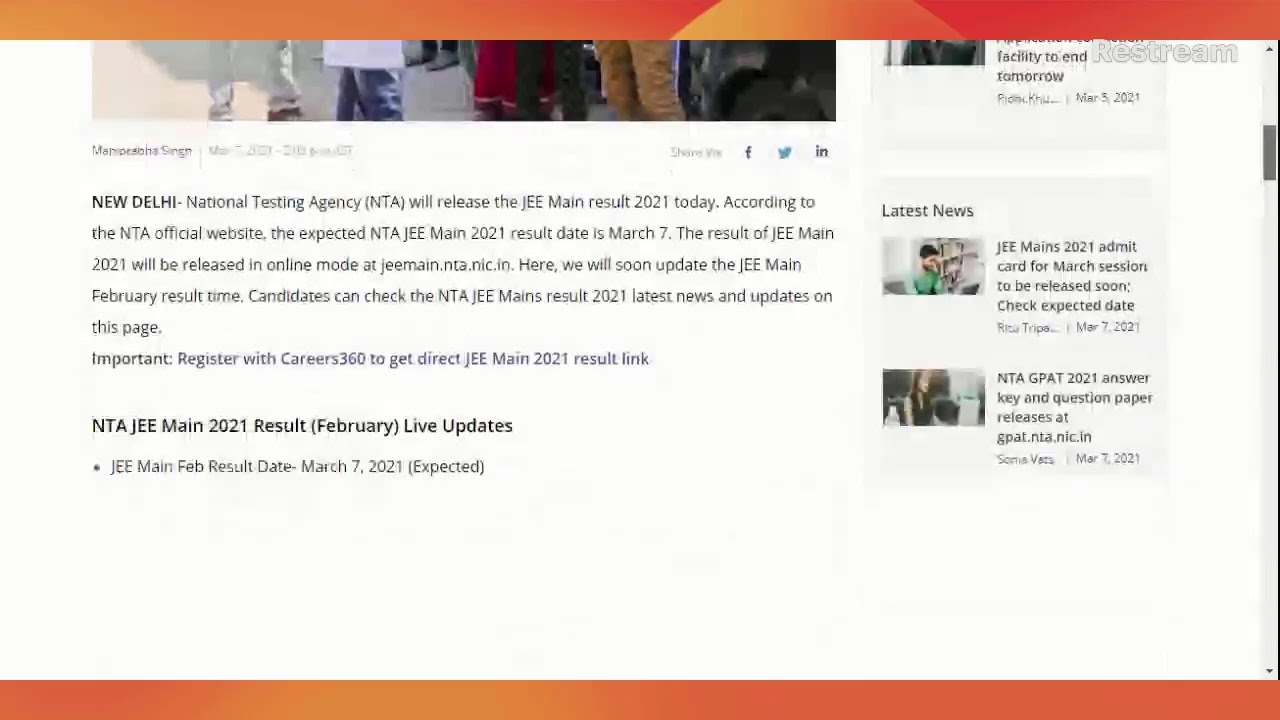1280x720 pixels.
Task: Click thumbnail of JEE Mains admit card news
Action: (933, 266)
